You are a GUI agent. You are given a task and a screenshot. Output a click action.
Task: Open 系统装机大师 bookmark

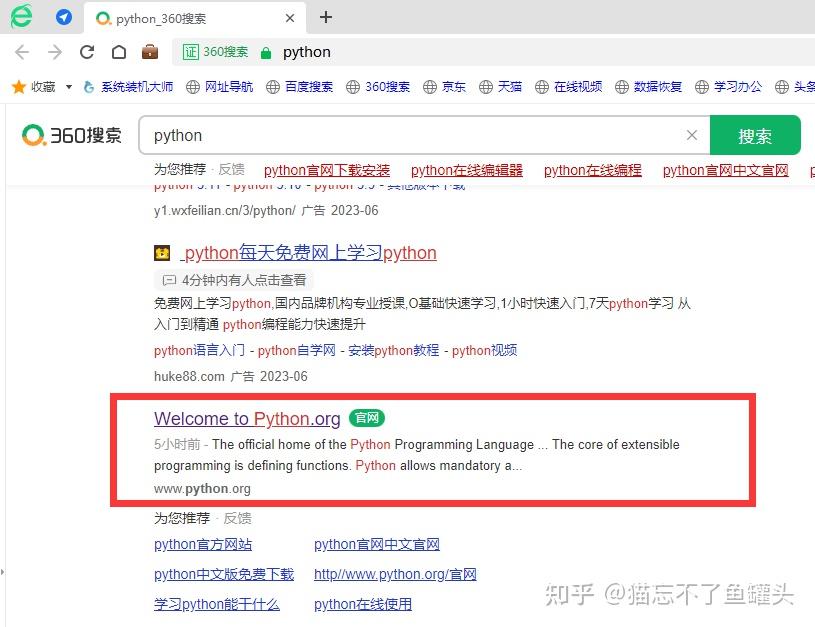coord(128,87)
